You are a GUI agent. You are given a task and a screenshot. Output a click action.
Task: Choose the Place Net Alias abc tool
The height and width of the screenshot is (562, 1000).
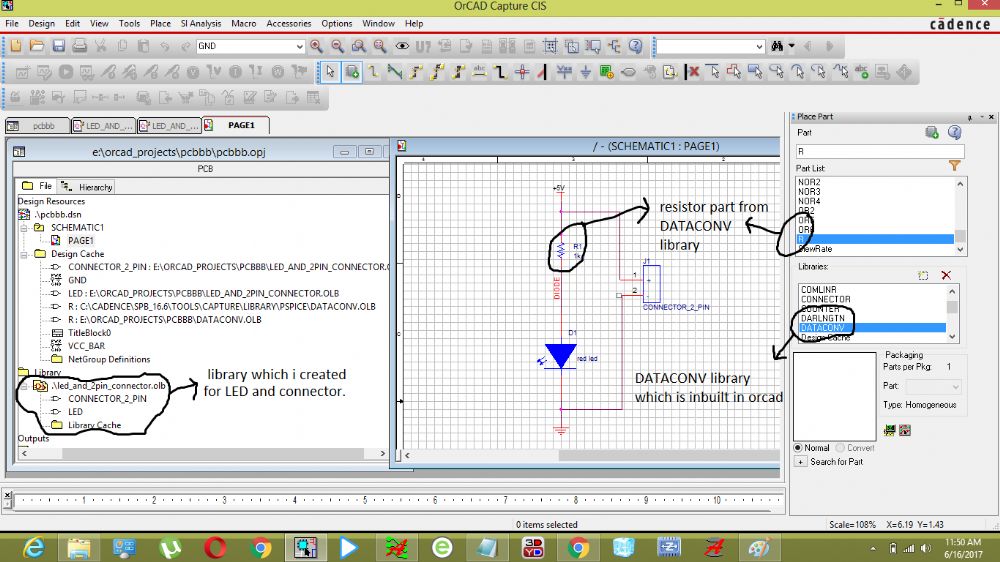[x=479, y=72]
